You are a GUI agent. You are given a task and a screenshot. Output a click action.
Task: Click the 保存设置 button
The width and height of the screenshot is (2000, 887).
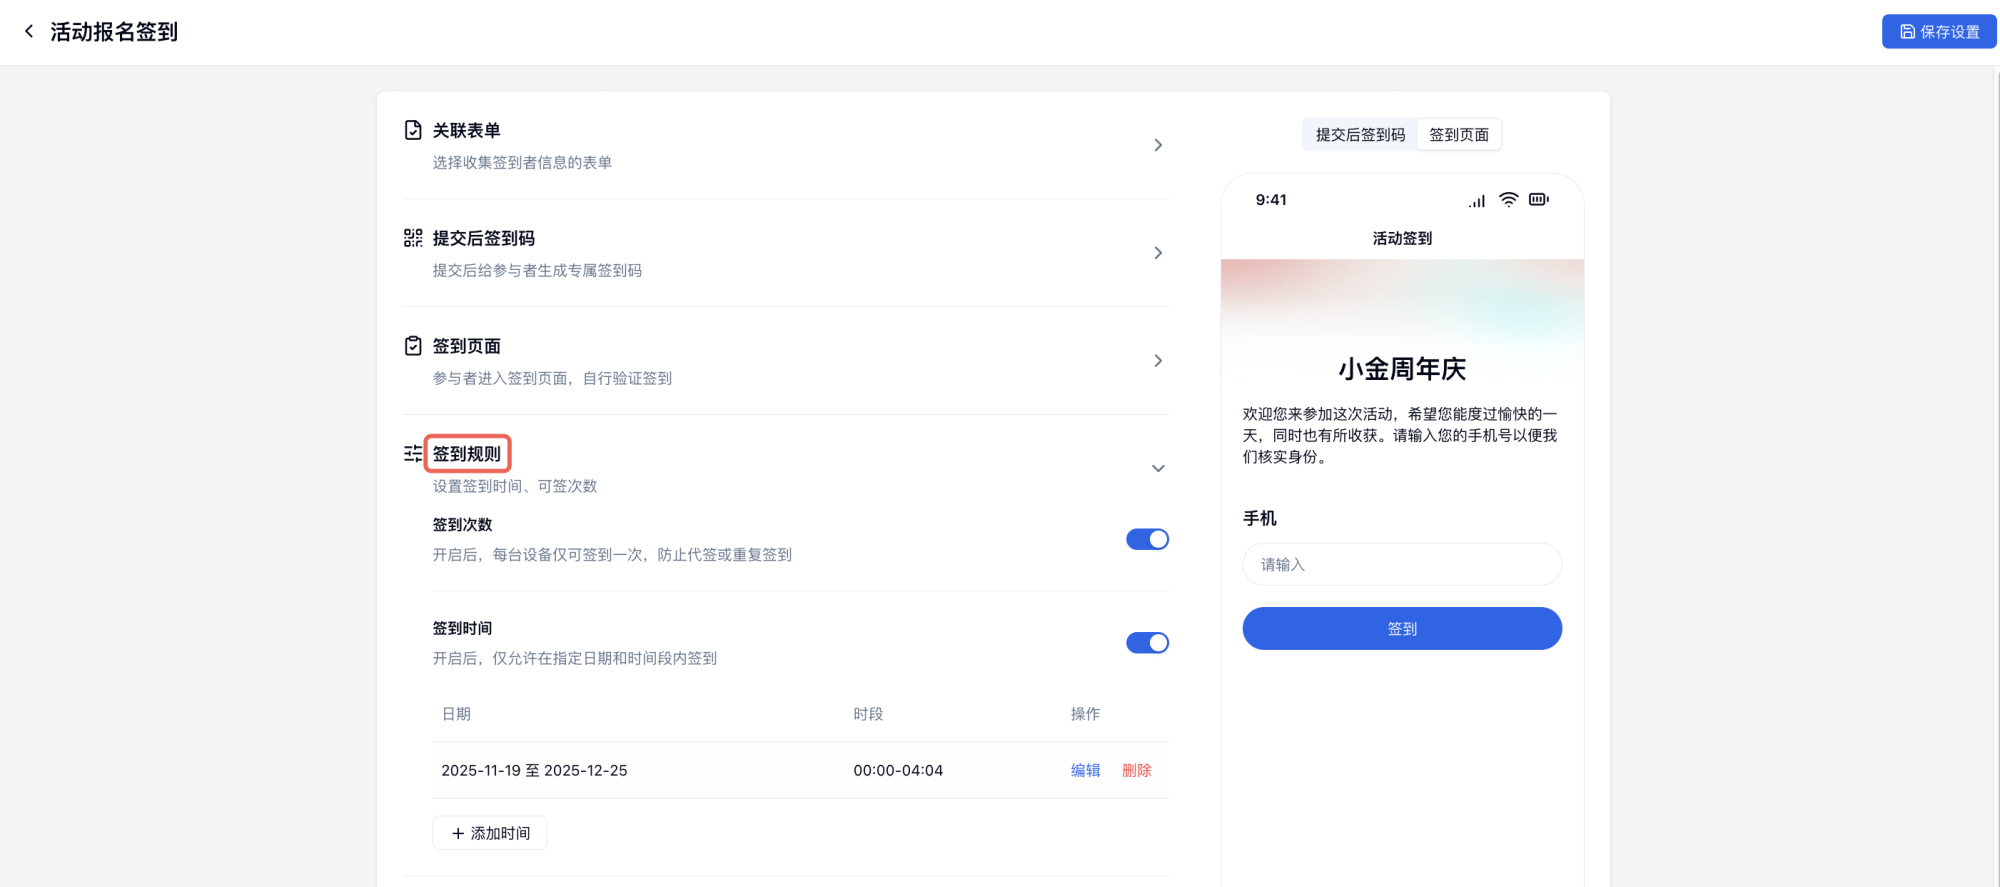coord(1938,32)
